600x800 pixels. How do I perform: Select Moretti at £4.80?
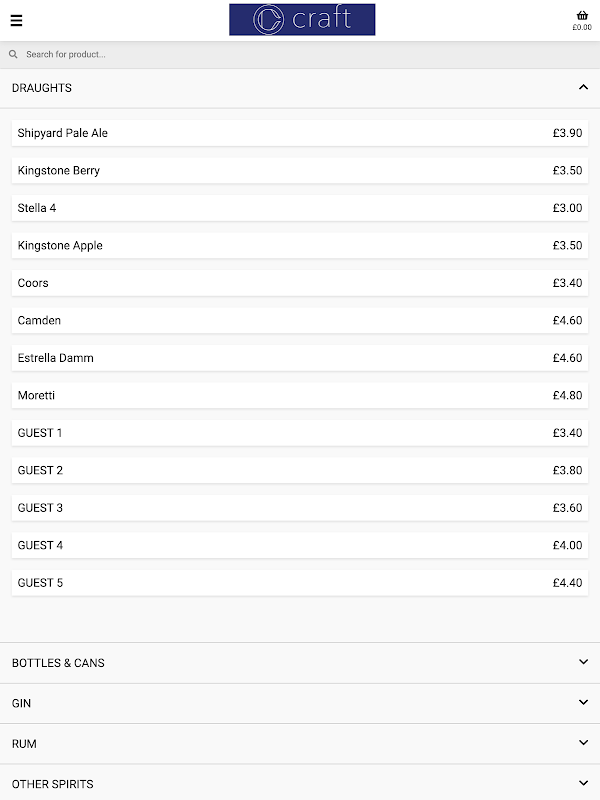coord(300,395)
